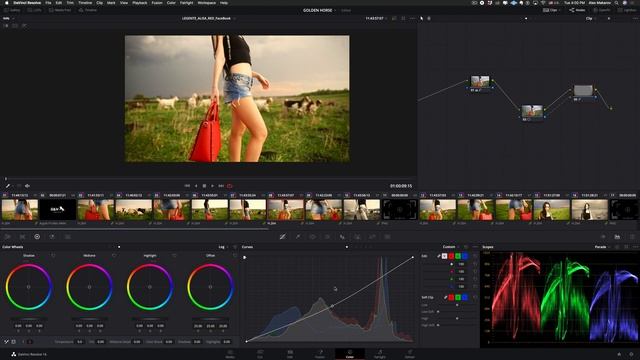This screenshot has width=640, height=360.
Task: Open the Playback menu
Action: coord(140,2)
